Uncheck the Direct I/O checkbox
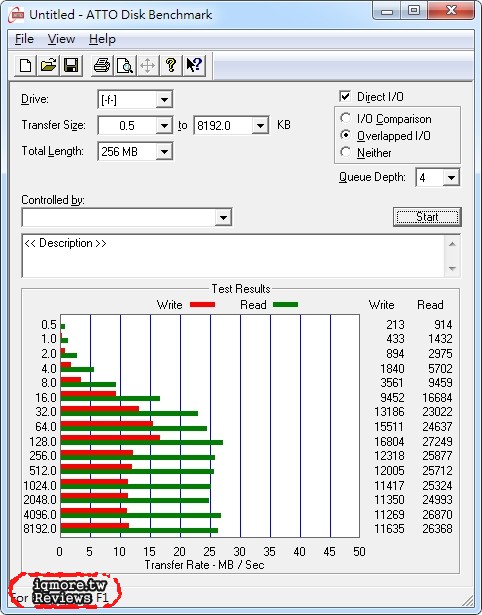This screenshot has width=482, height=615. [x=345, y=96]
